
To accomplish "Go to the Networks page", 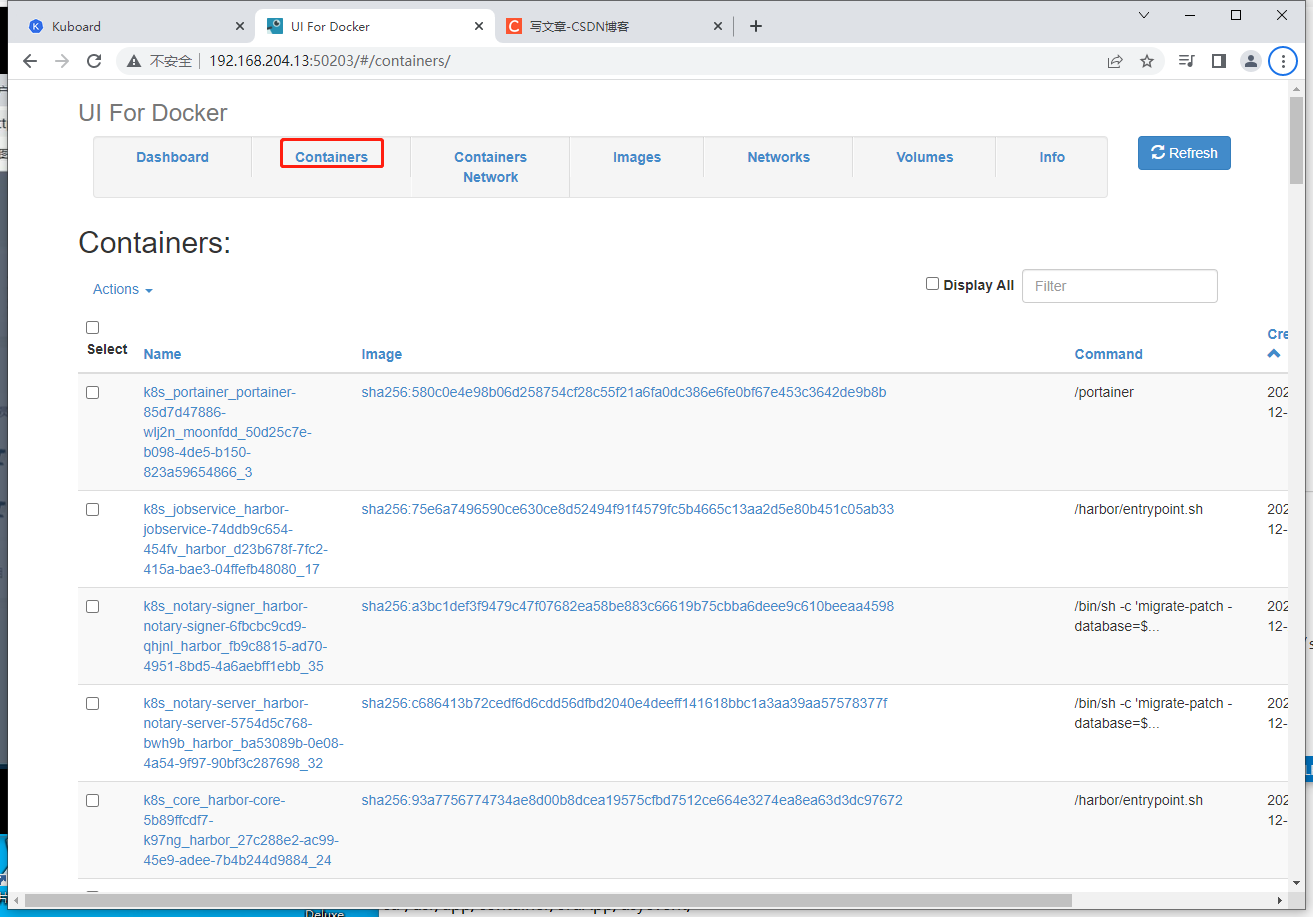I will [x=778, y=157].
